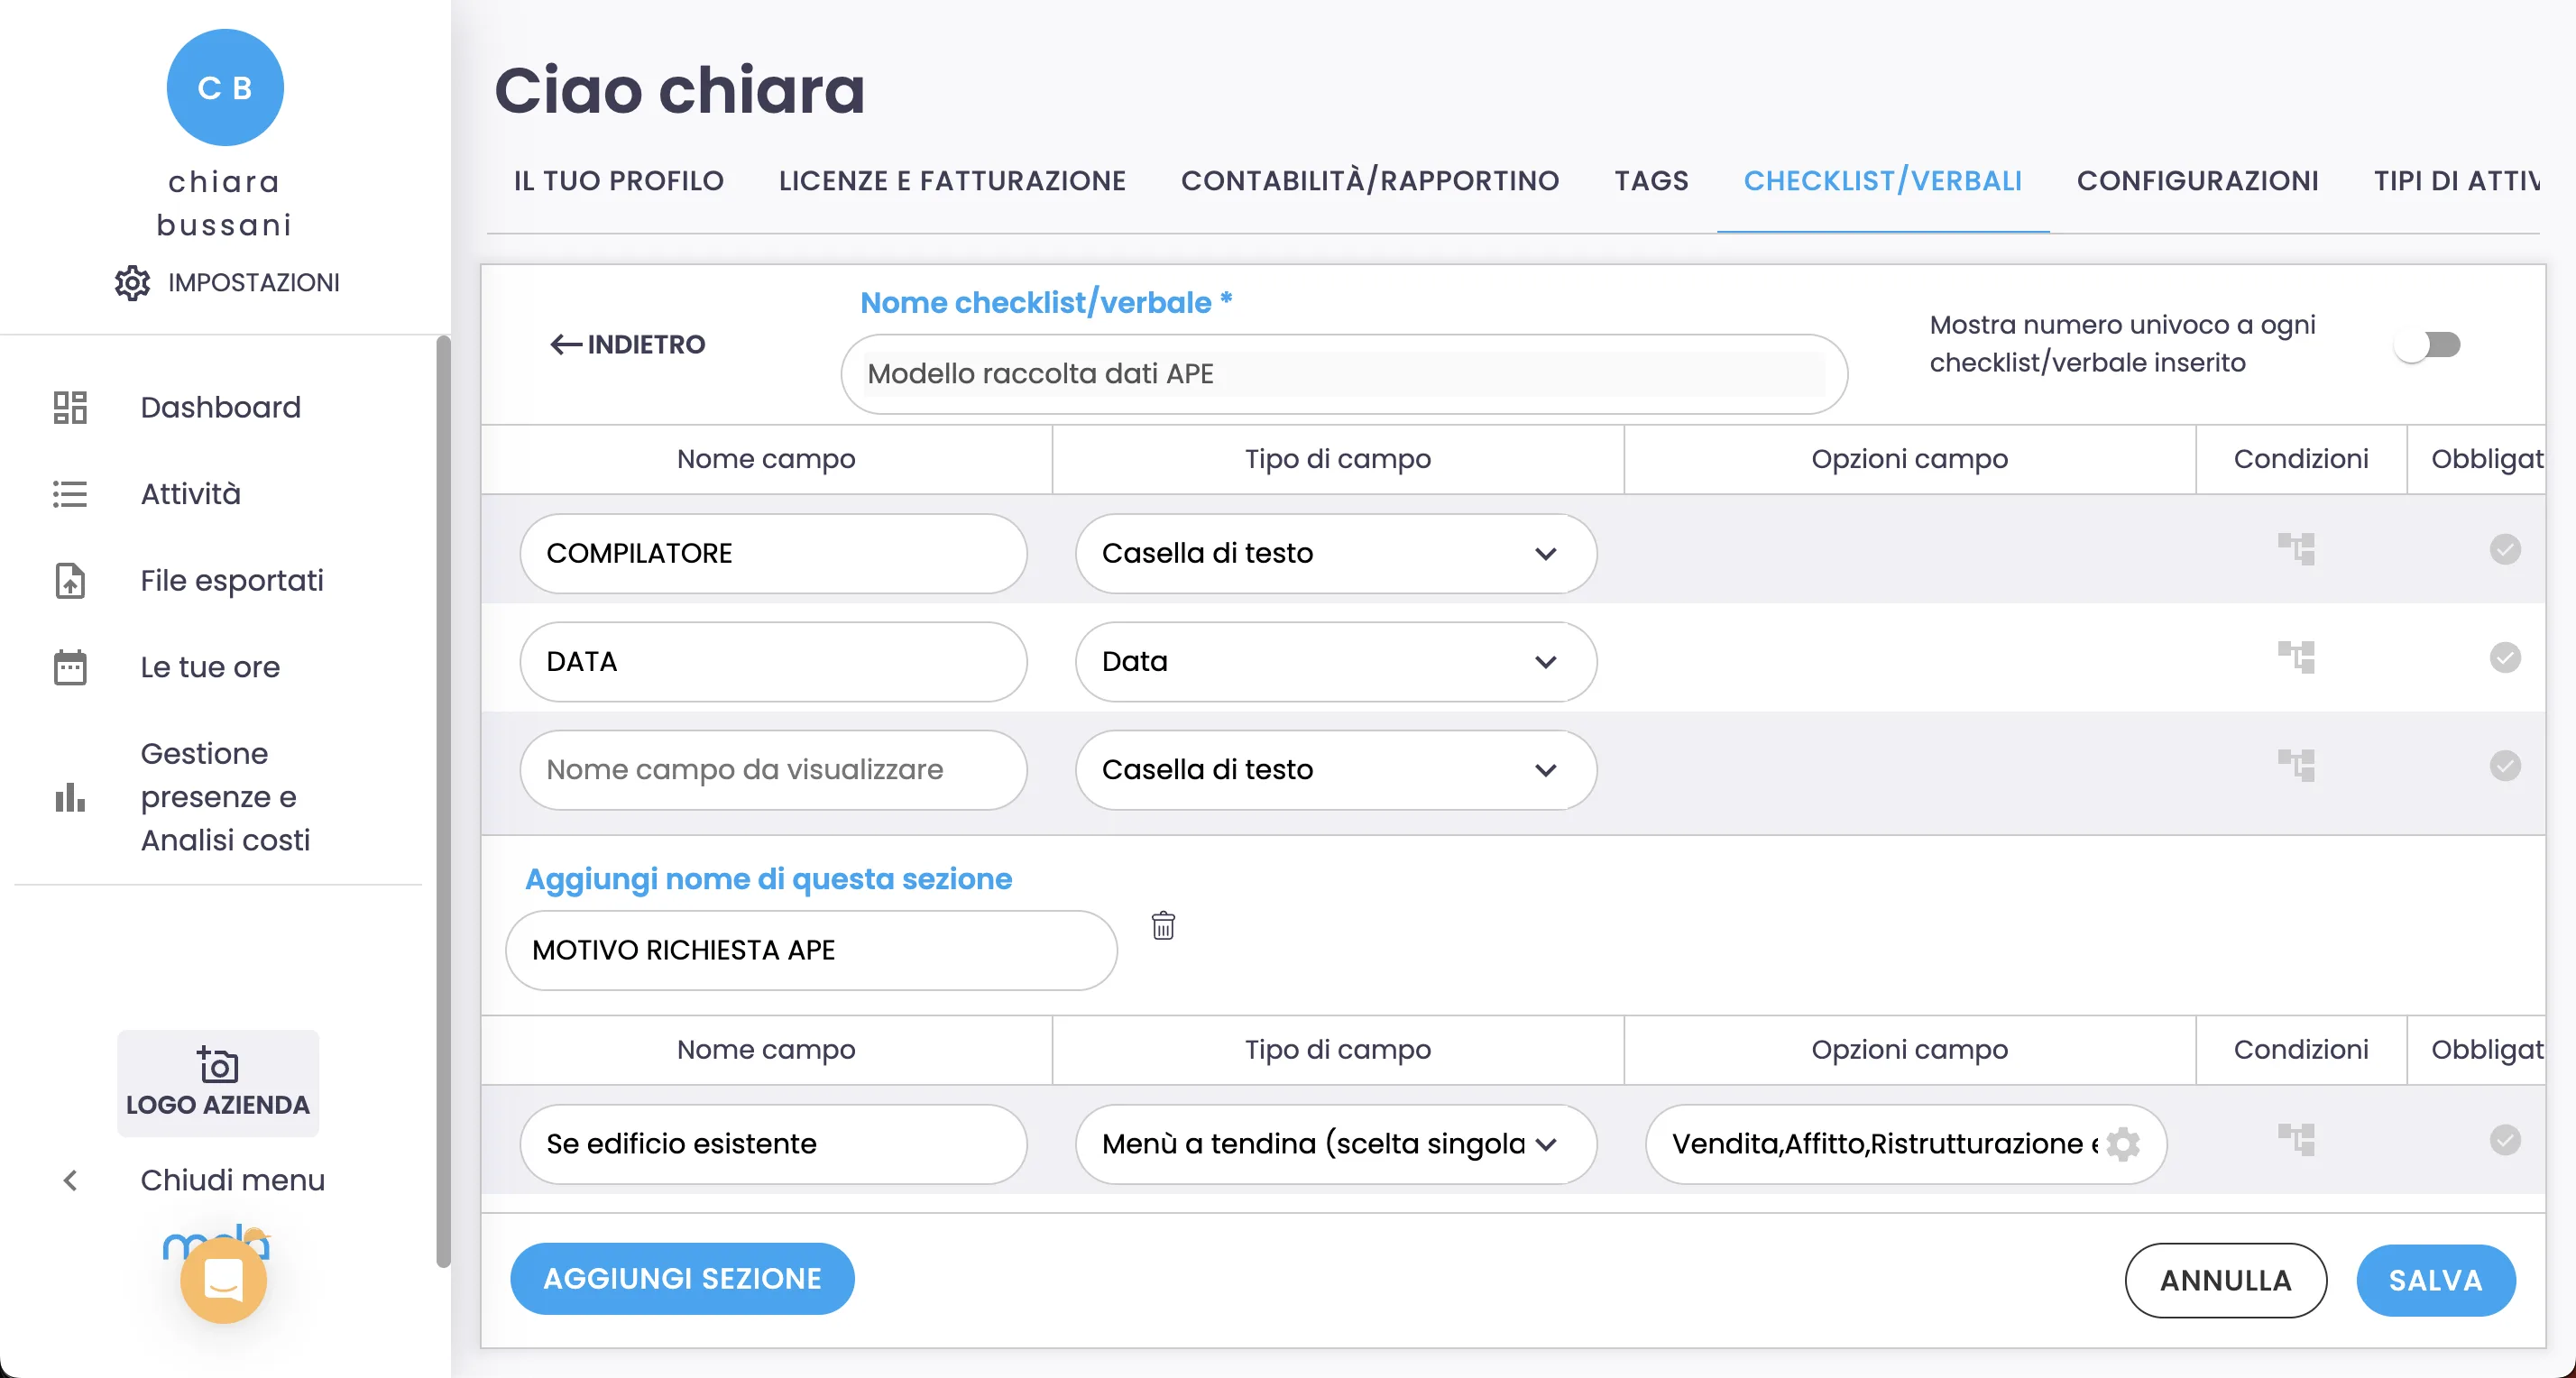Mark DATA field as mandatory
Image resolution: width=2576 pixels, height=1378 pixels.
[x=2504, y=657]
